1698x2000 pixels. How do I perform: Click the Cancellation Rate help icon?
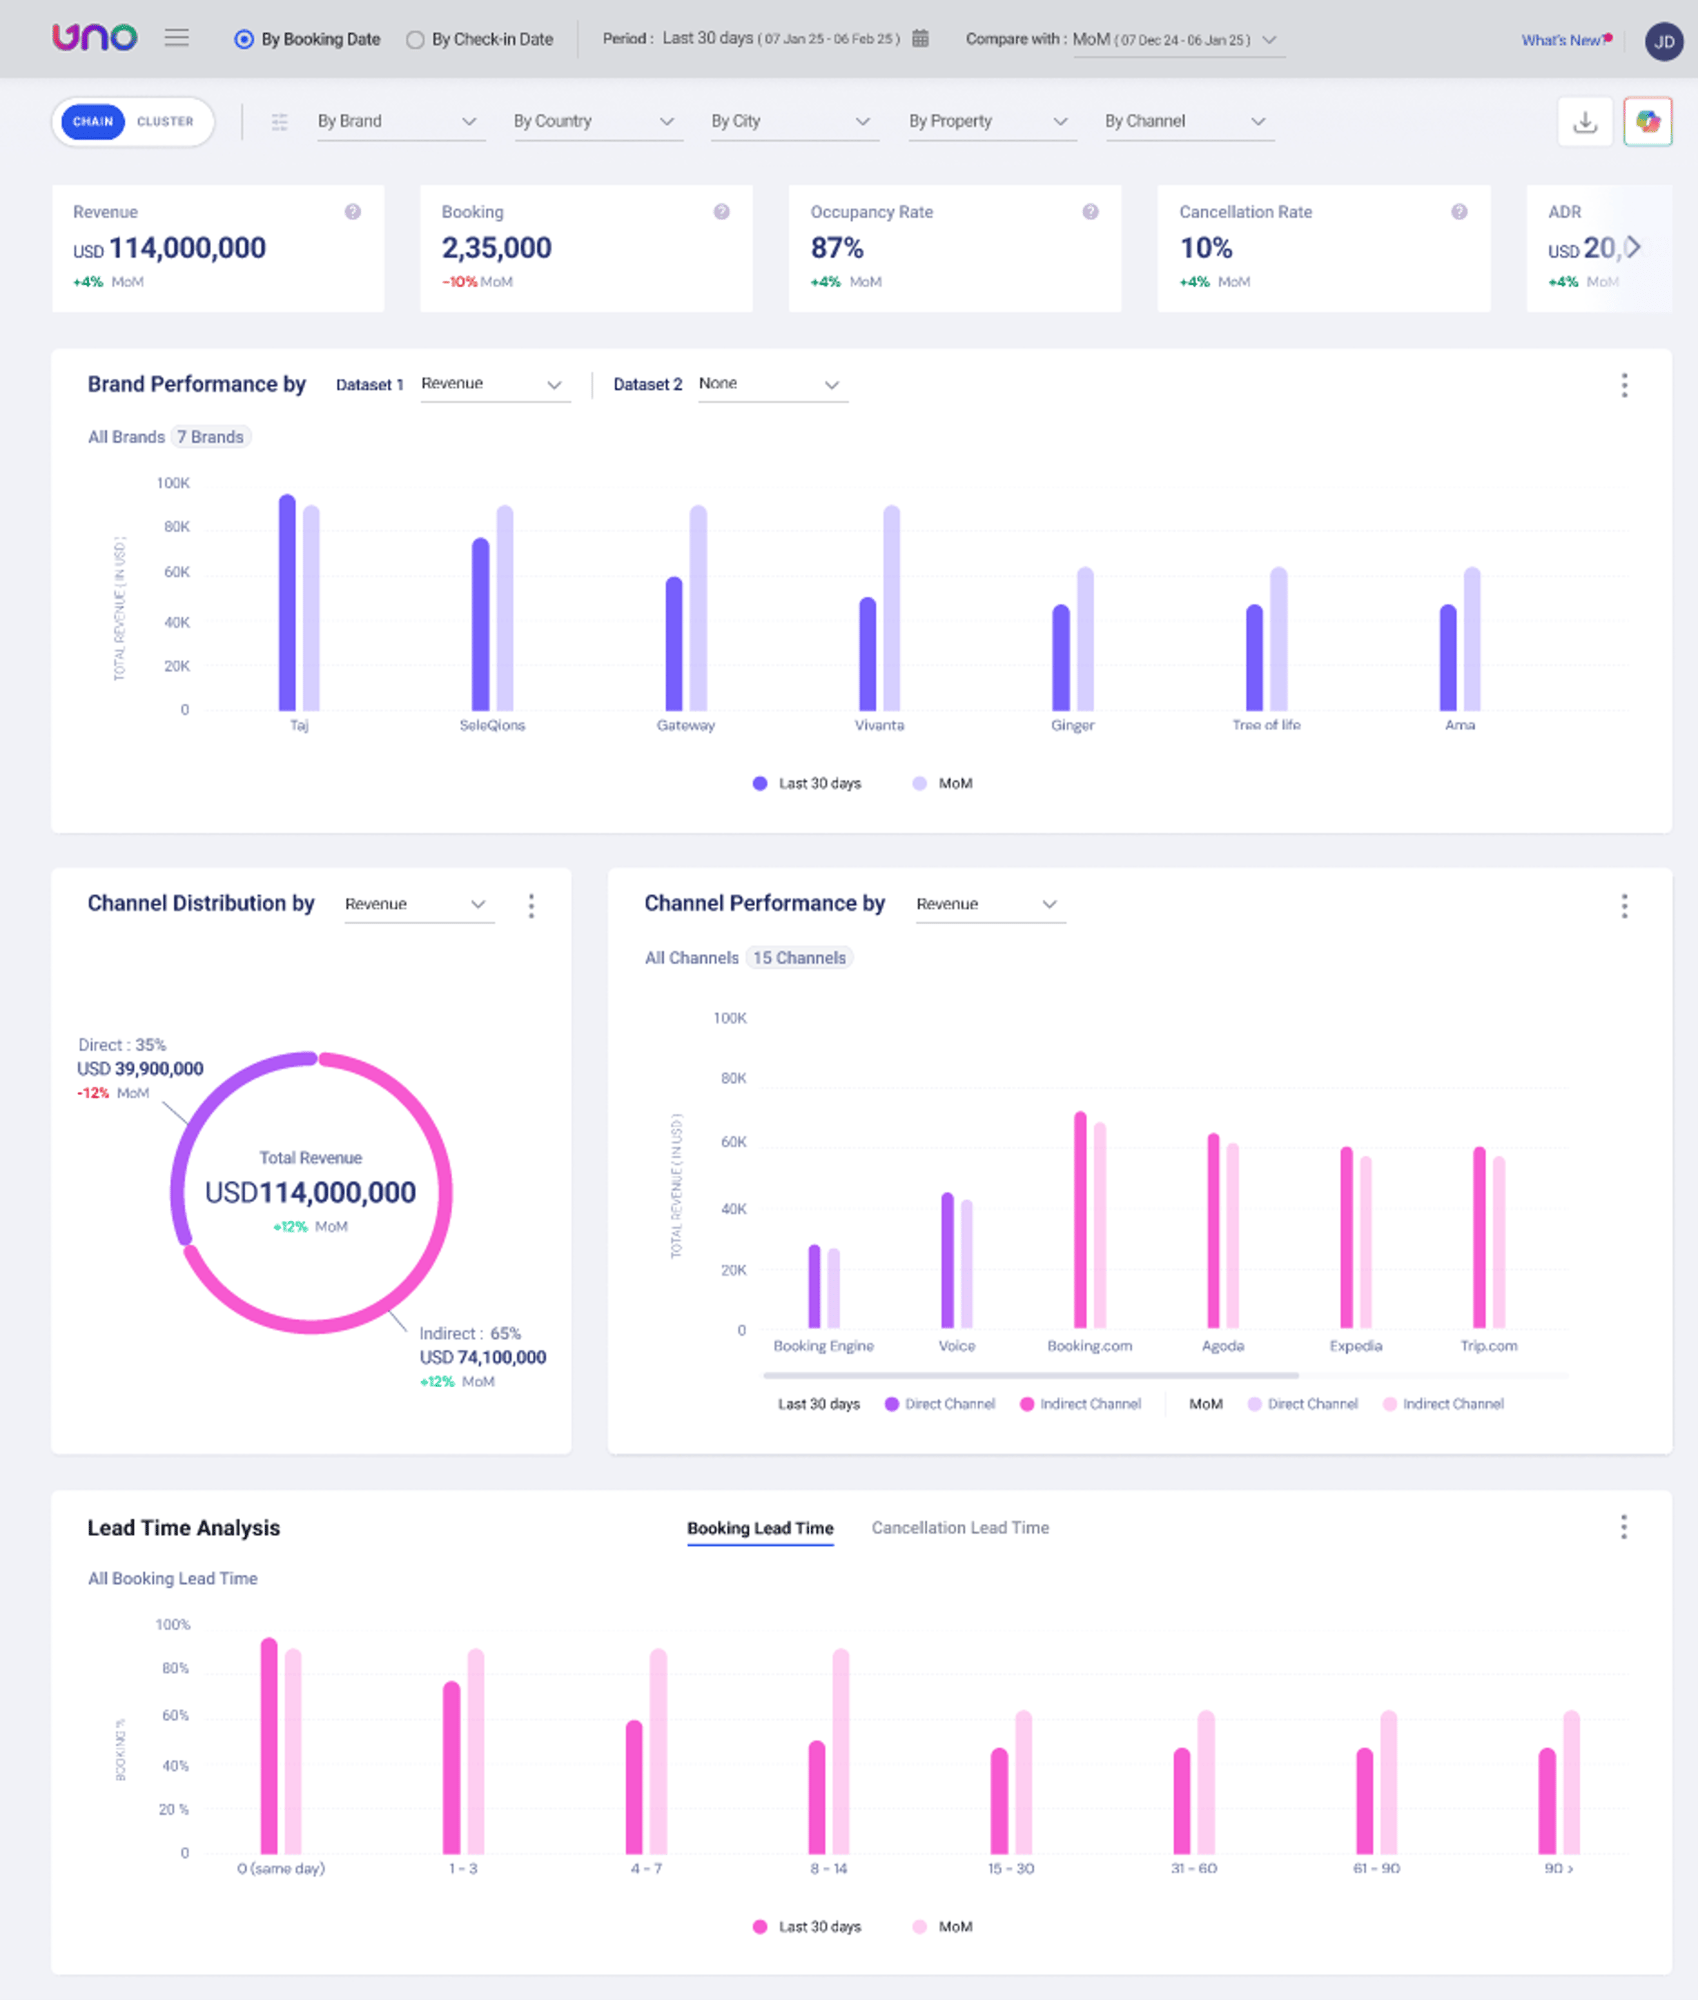pyautogui.click(x=1459, y=212)
